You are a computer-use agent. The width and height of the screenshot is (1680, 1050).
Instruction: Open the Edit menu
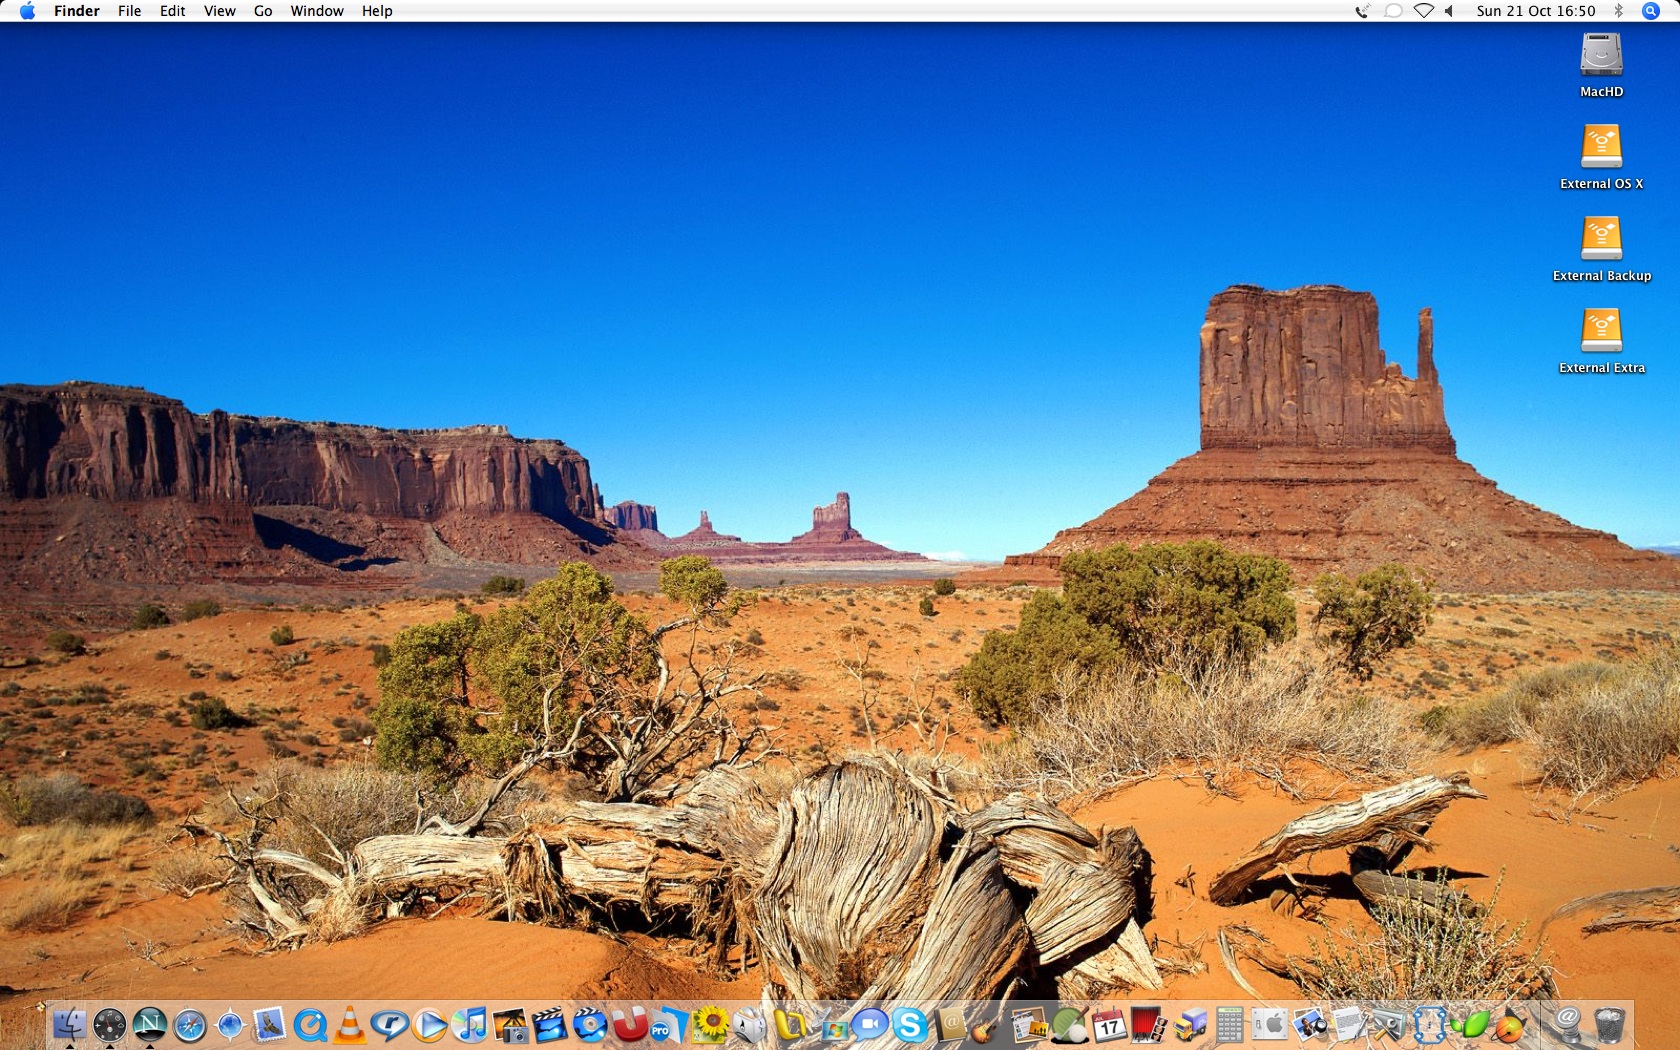173,11
